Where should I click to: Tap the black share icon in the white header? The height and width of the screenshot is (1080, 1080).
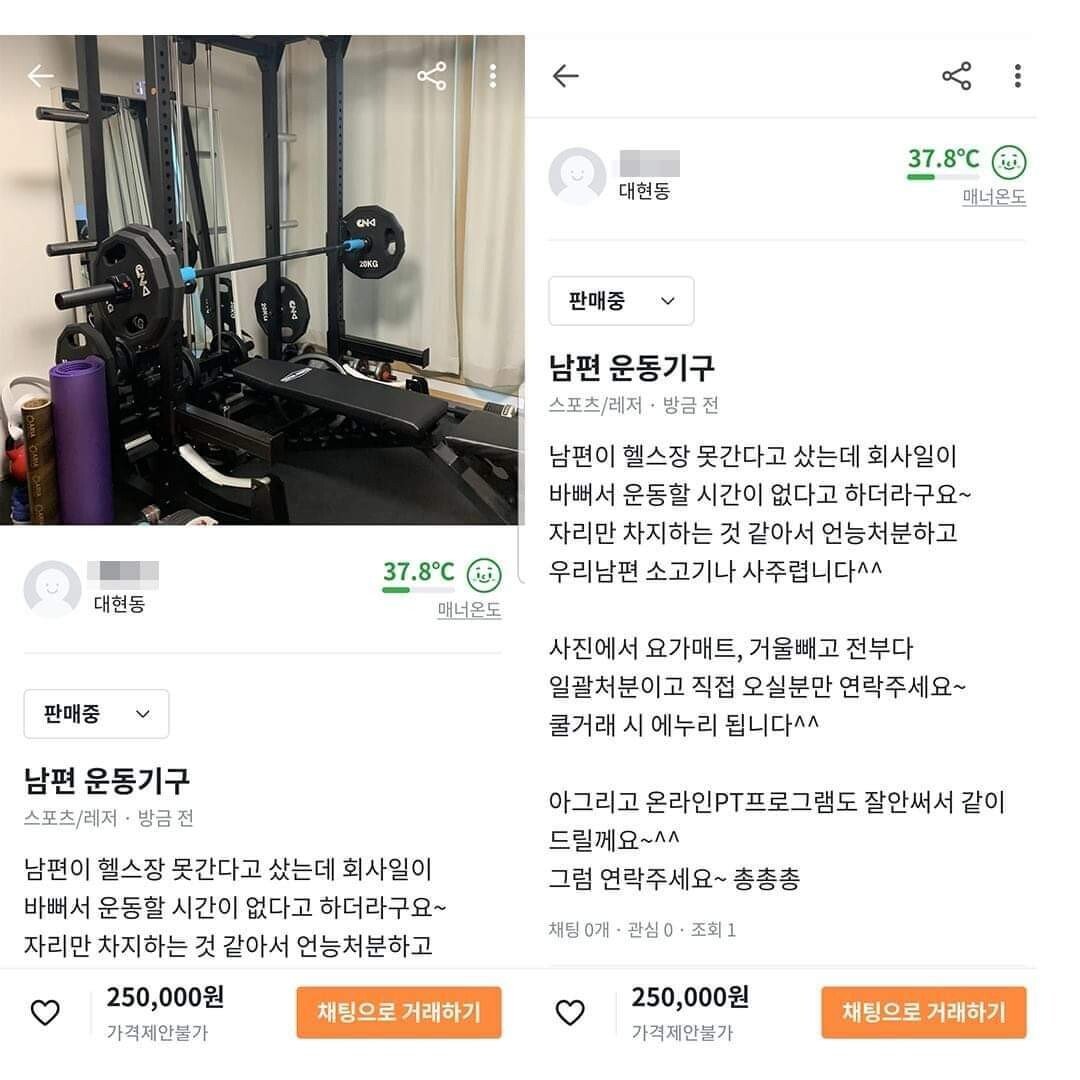[957, 76]
